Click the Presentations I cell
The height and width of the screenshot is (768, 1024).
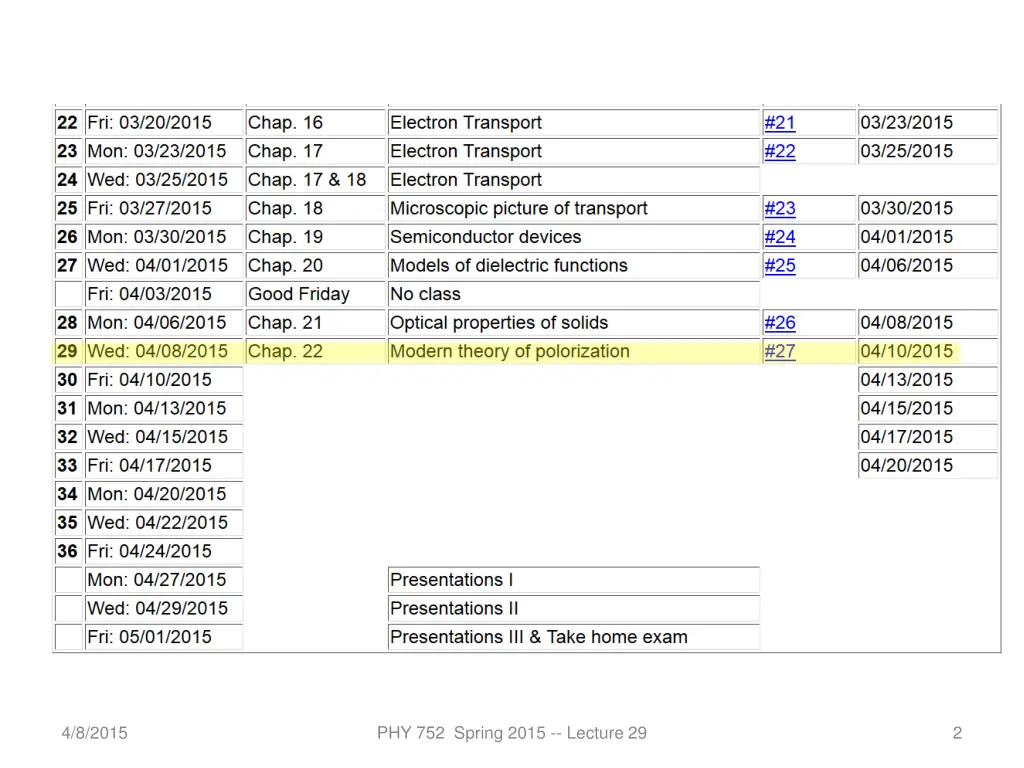click(452, 580)
